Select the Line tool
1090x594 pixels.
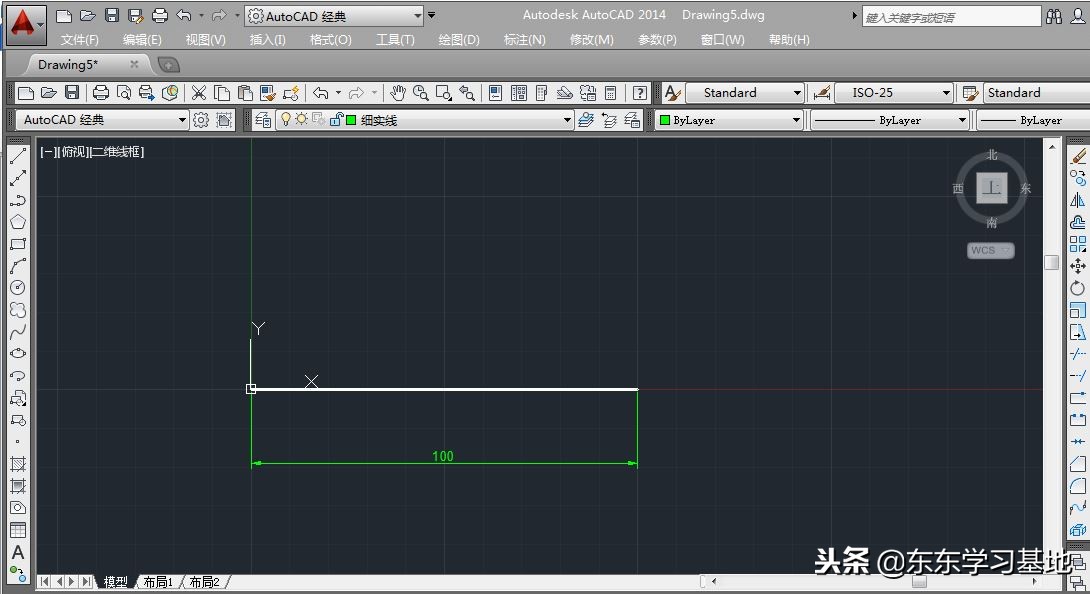[18, 156]
